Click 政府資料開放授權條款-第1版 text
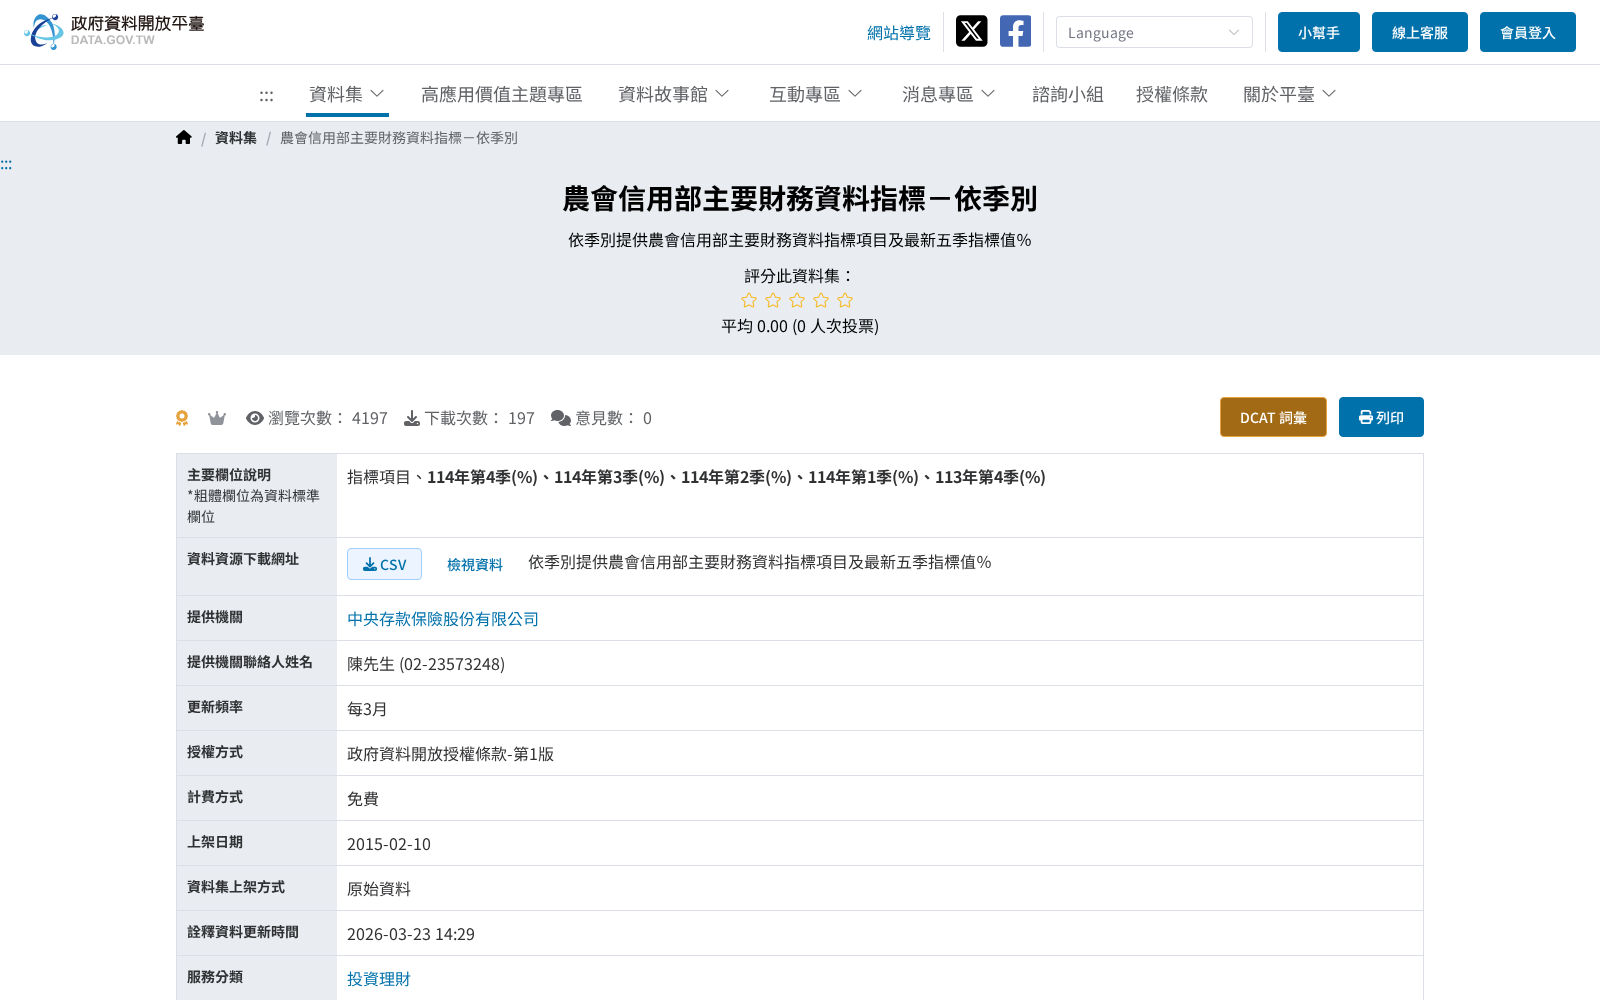The width and height of the screenshot is (1600, 1000). pyautogui.click(x=450, y=754)
